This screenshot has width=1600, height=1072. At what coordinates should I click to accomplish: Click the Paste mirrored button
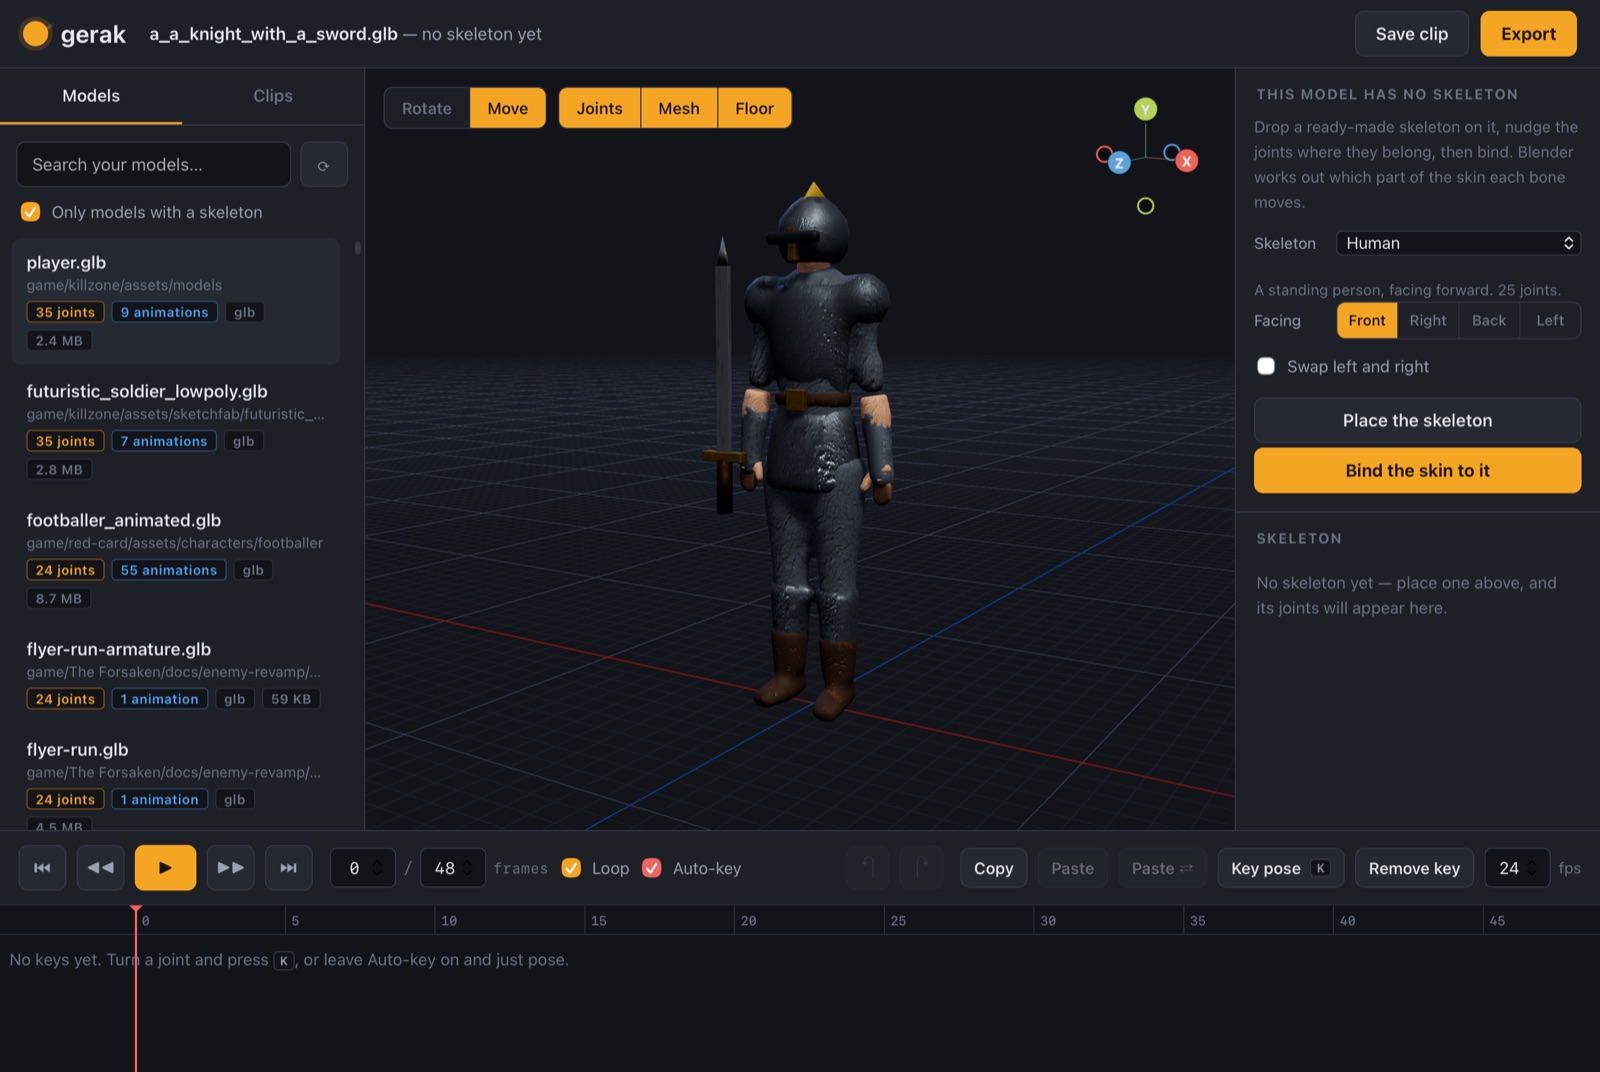point(1162,868)
